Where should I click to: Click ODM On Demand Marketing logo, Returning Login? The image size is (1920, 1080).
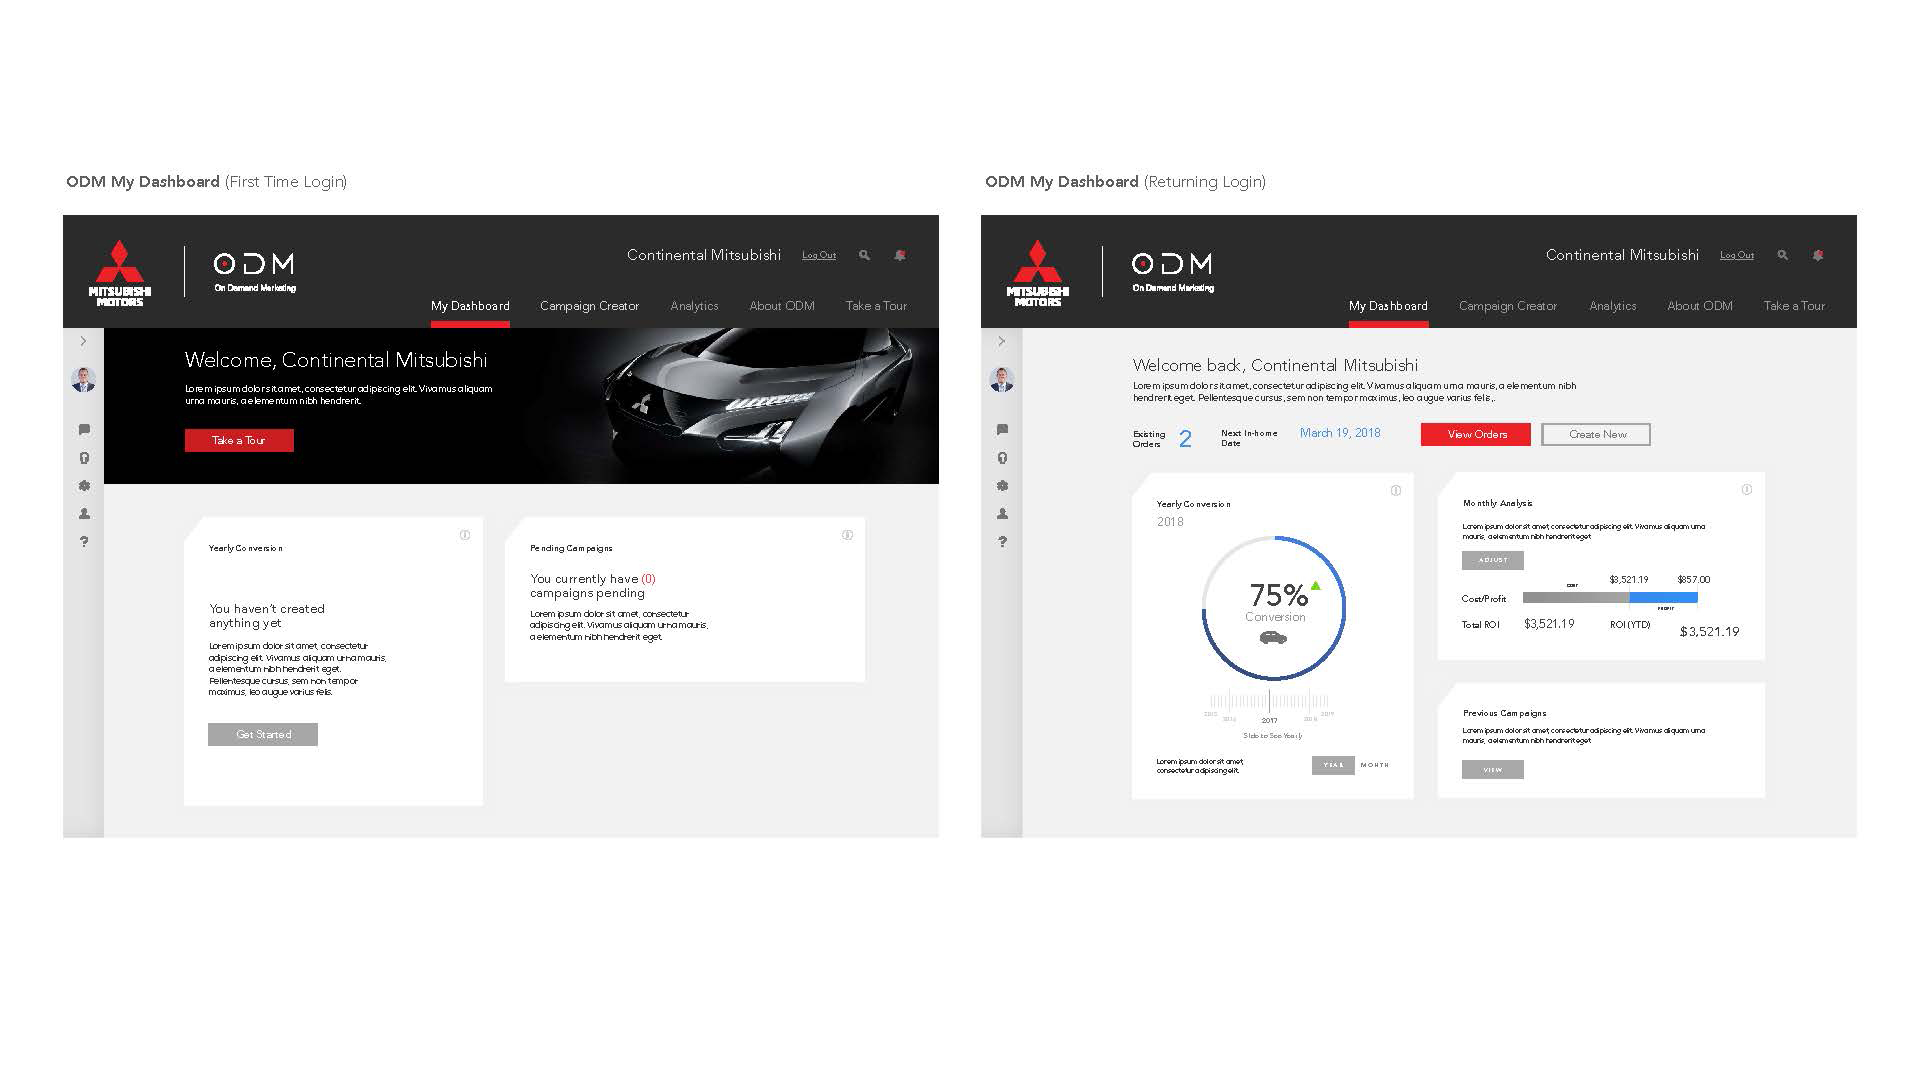(x=1172, y=271)
